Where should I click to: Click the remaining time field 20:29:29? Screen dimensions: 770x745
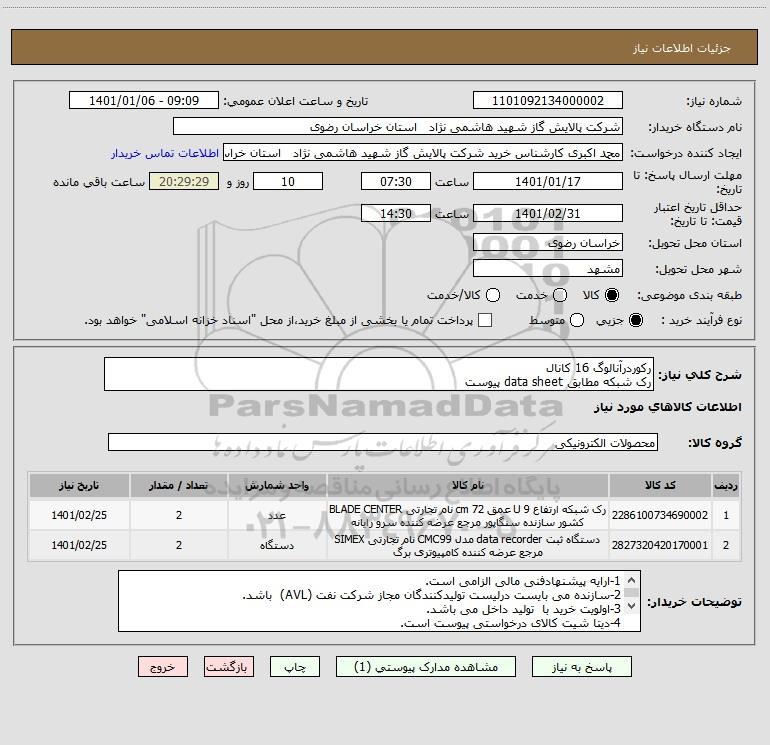click(184, 181)
